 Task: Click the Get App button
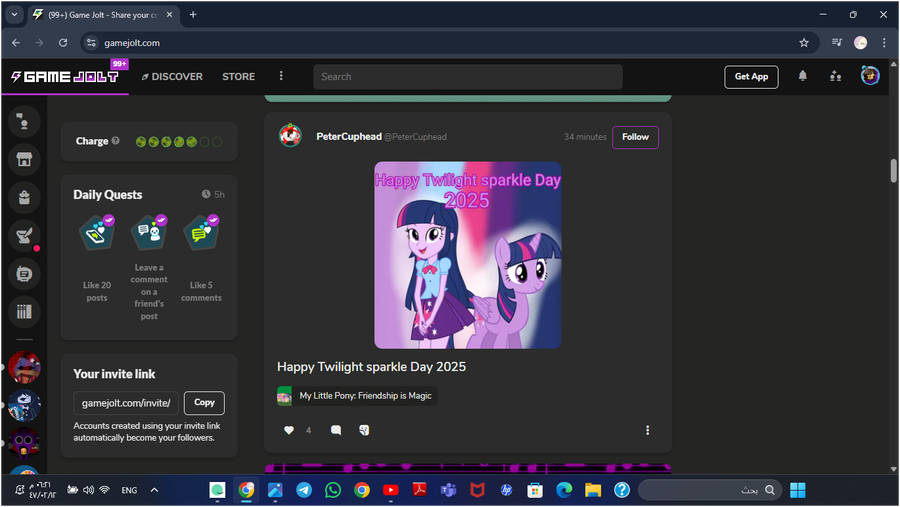click(751, 76)
